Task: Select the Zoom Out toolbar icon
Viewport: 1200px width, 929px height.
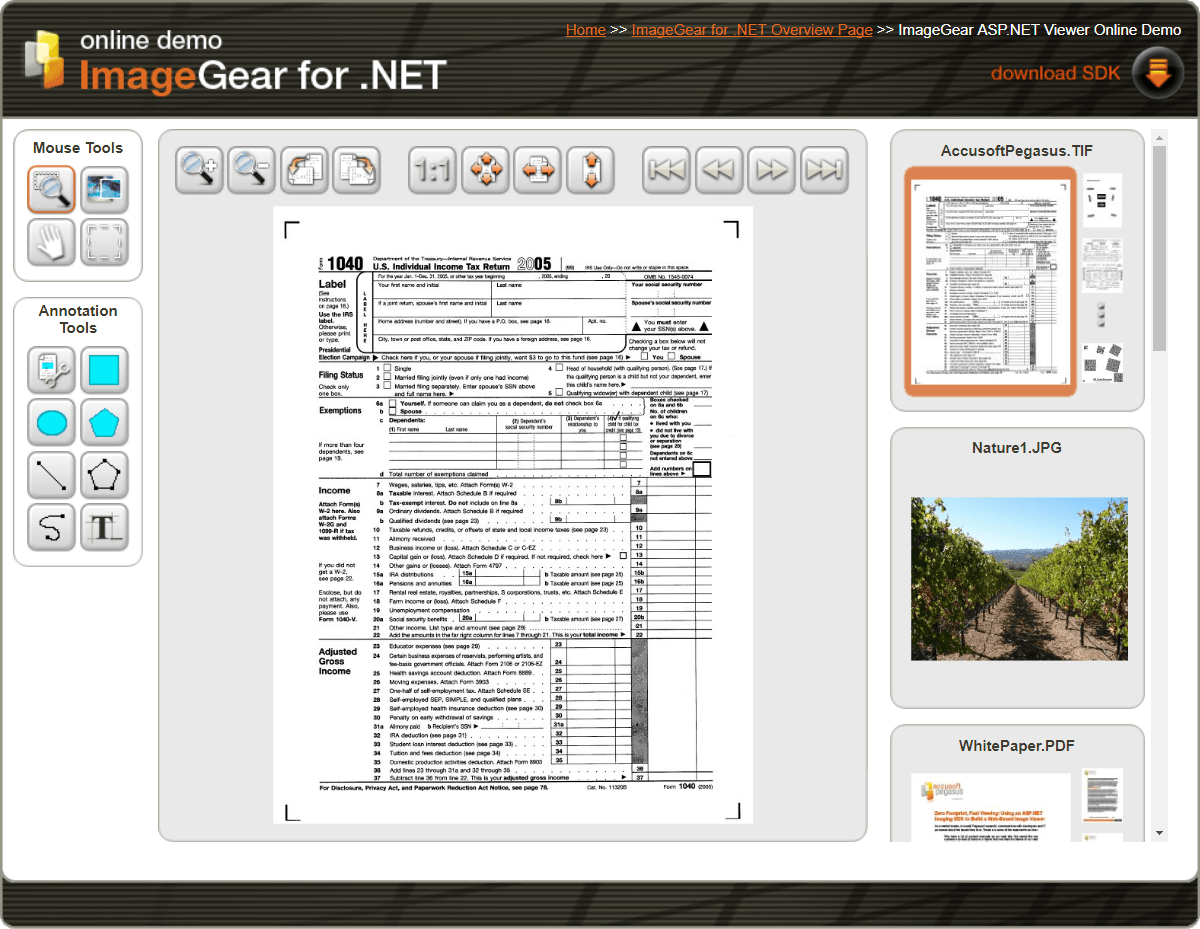Action: [251, 169]
